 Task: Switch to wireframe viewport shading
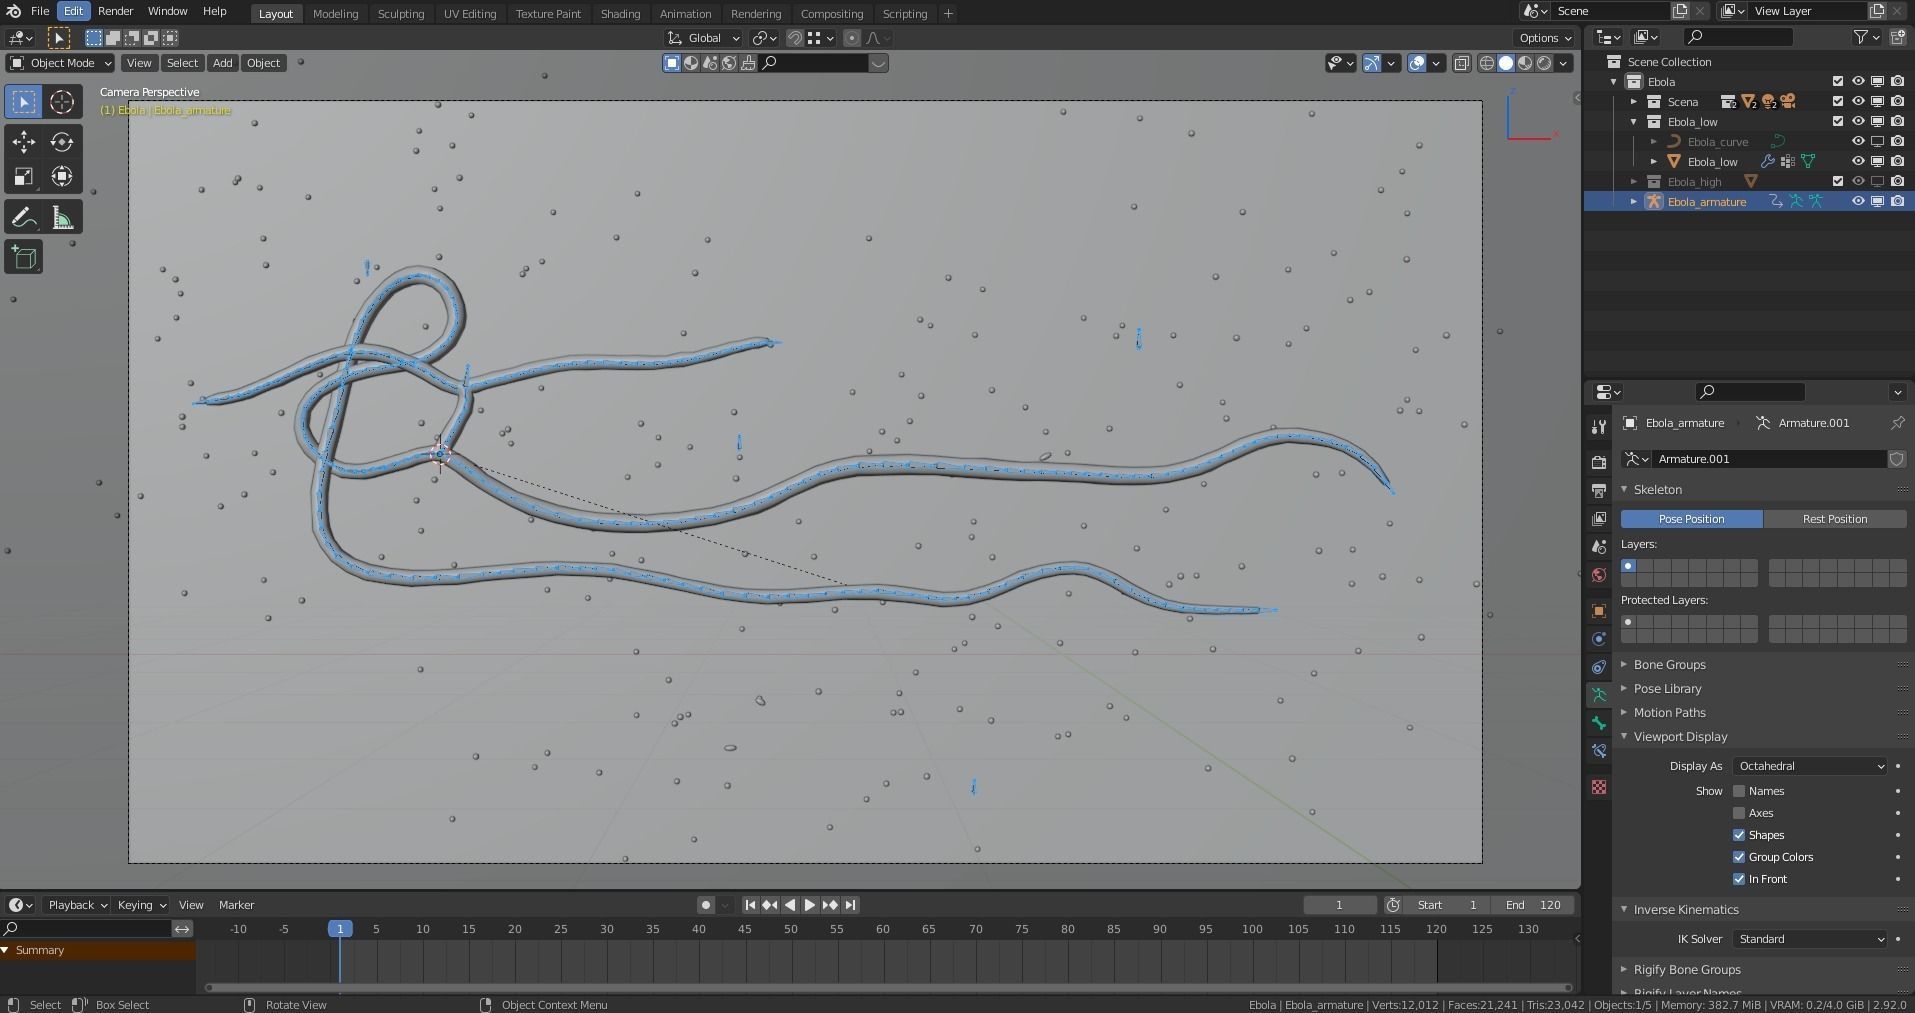(x=1487, y=63)
